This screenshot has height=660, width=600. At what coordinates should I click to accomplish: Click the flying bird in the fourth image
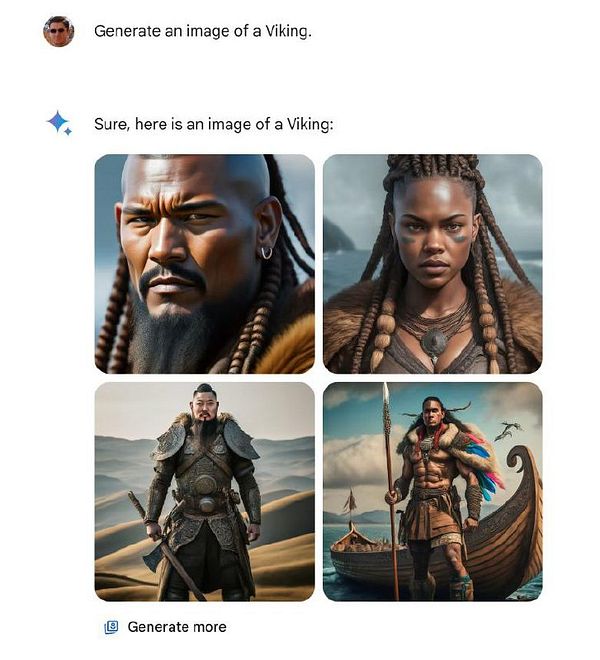(x=509, y=430)
